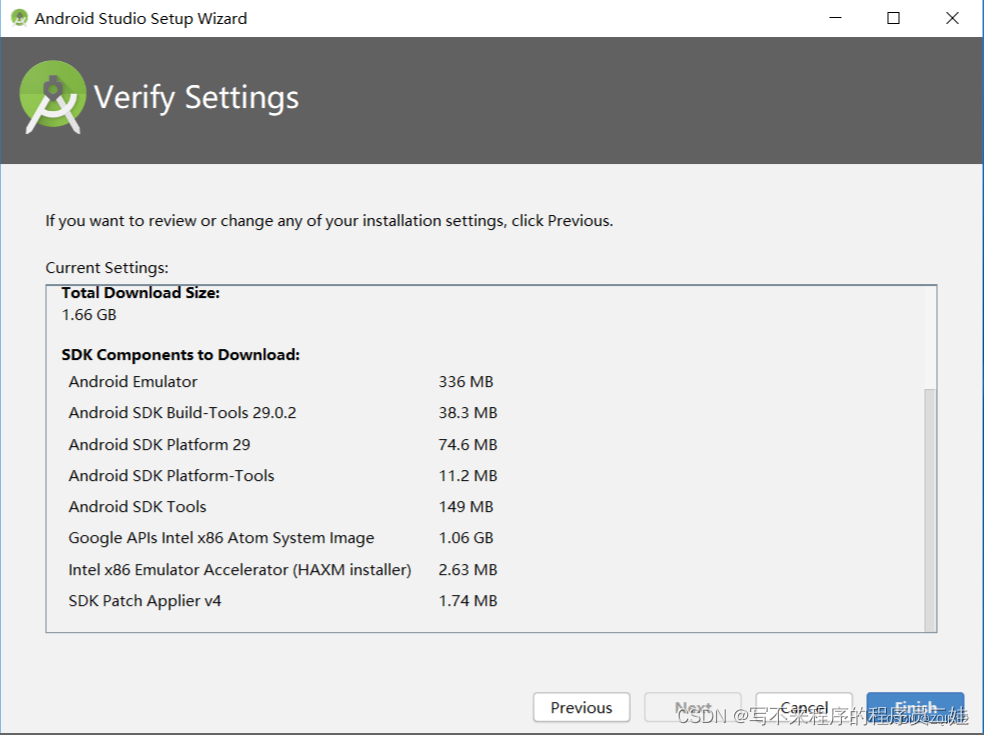Click the 149 MB size value
This screenshot has width=984, height=735.
466,507
